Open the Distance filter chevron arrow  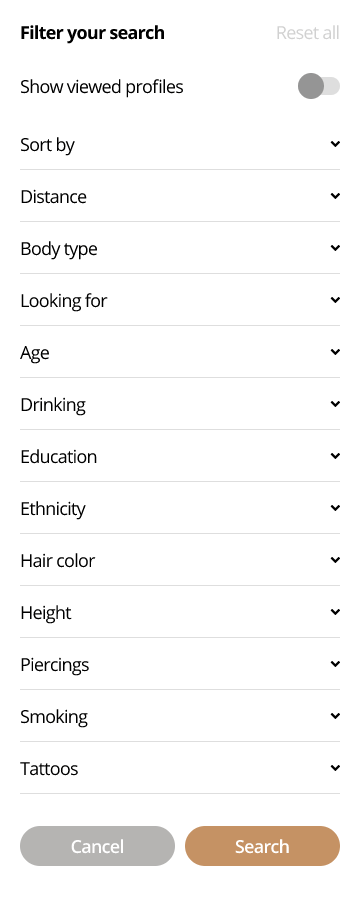pyautogui.click(x=335, y=196)
